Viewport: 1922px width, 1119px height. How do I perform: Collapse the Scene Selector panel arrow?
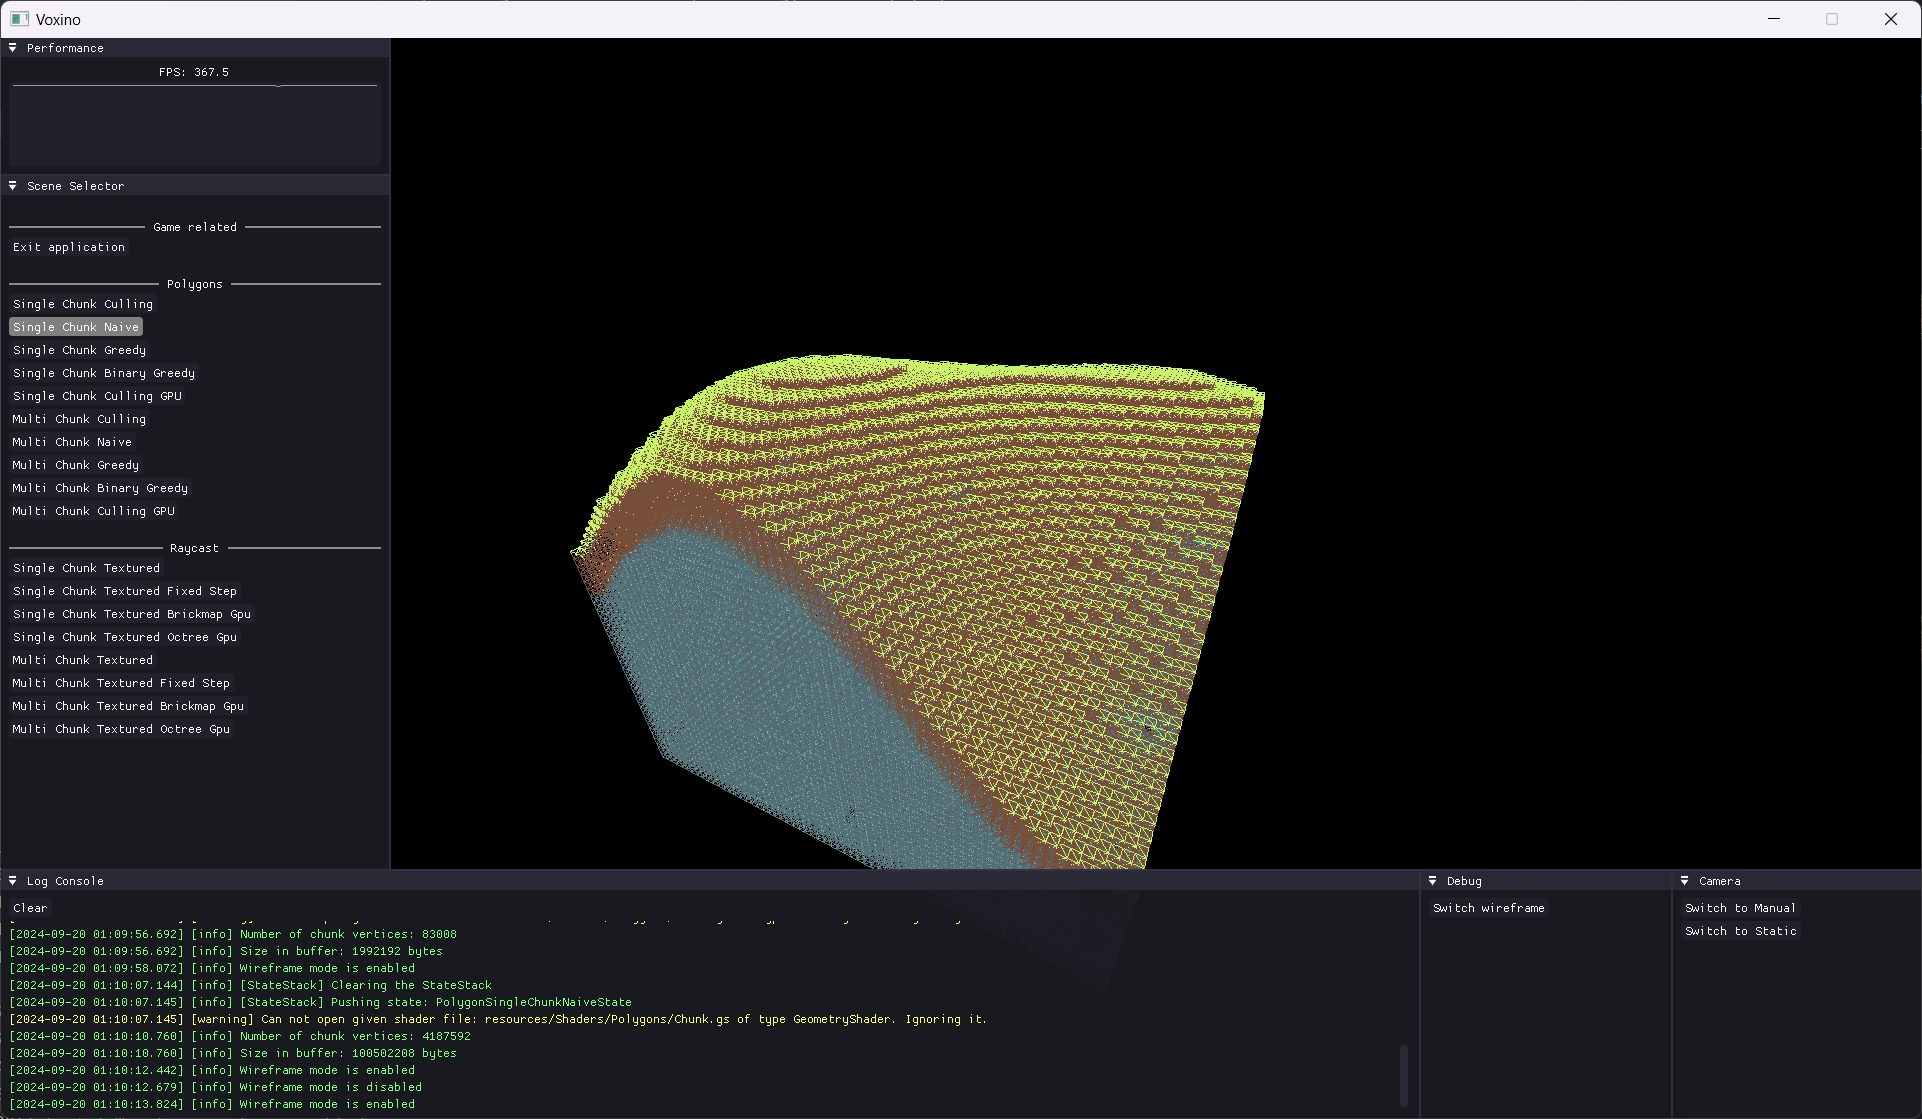tap(13, 186)
